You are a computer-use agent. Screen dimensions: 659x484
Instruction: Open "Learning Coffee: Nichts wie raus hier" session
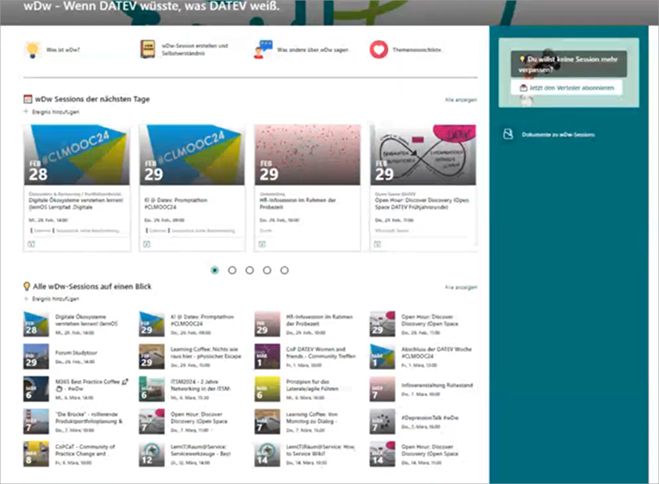coord(190,351)
